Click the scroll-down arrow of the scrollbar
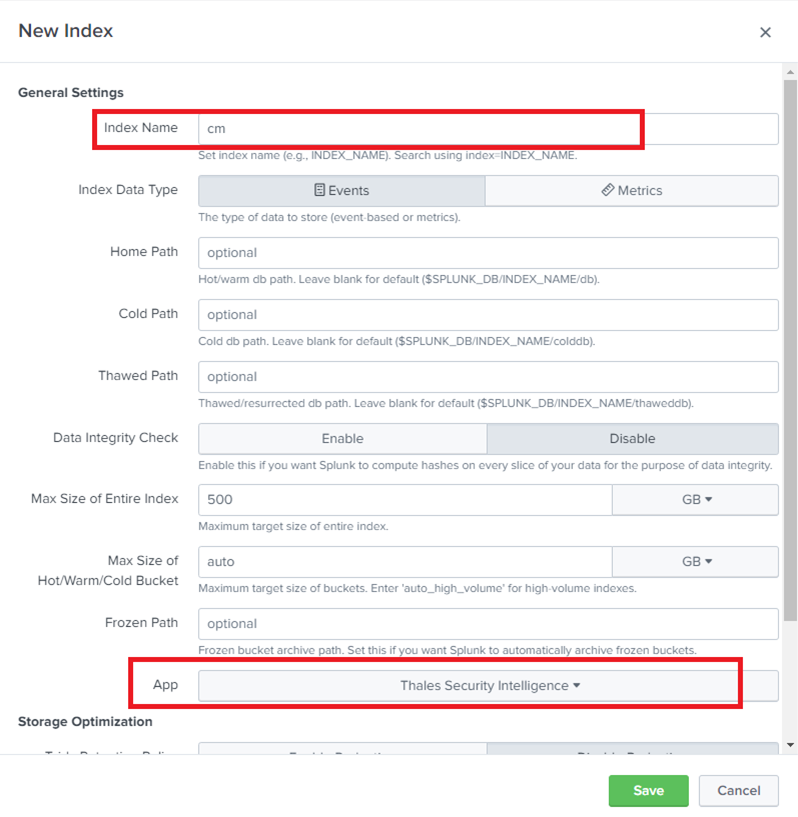The image size is (798, 817). (x=791, y=744)
